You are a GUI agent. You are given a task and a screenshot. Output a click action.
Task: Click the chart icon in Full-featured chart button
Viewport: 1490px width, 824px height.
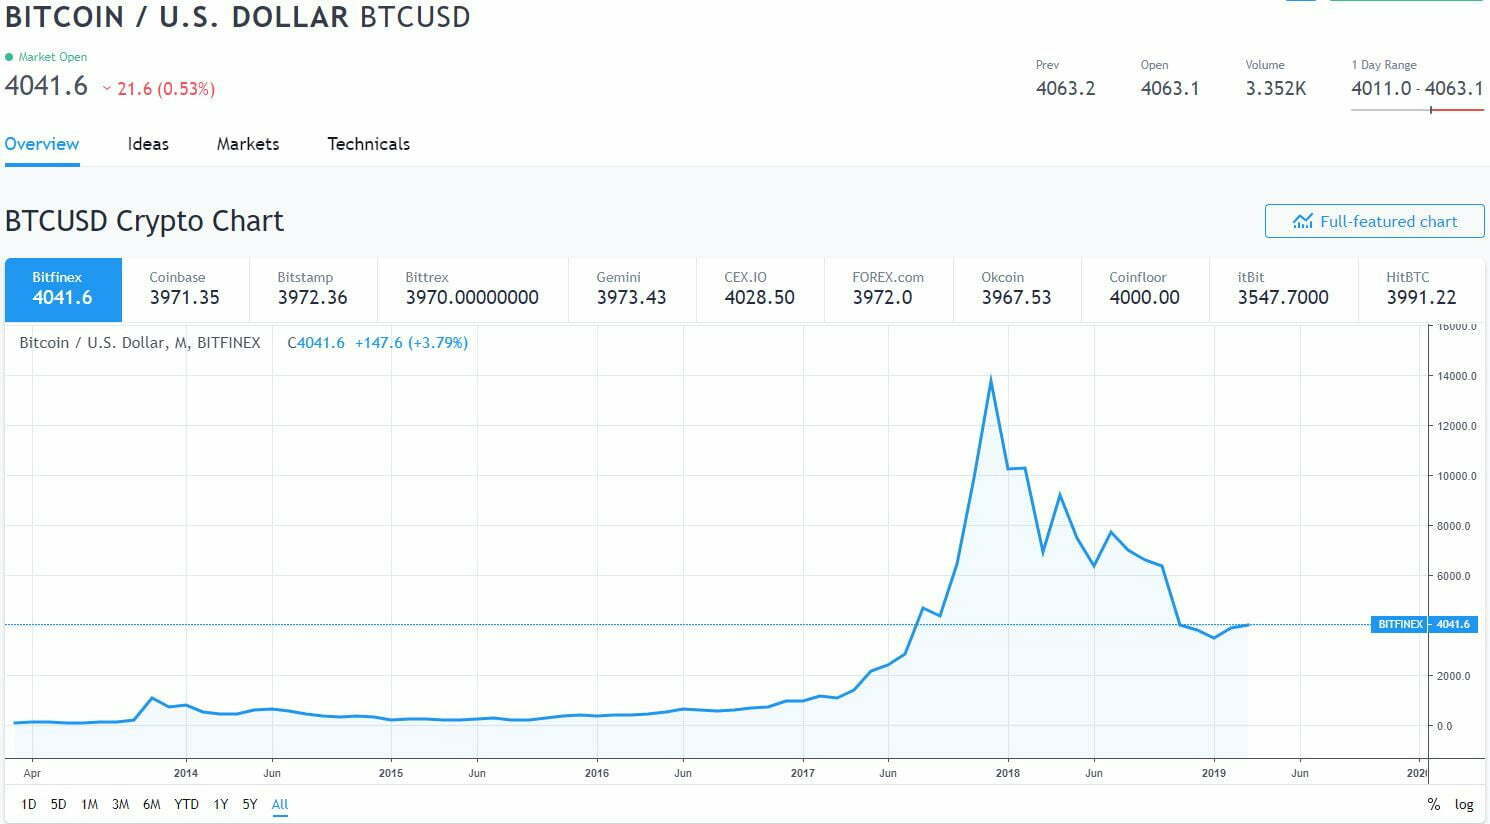click(x=1302, y=221)
